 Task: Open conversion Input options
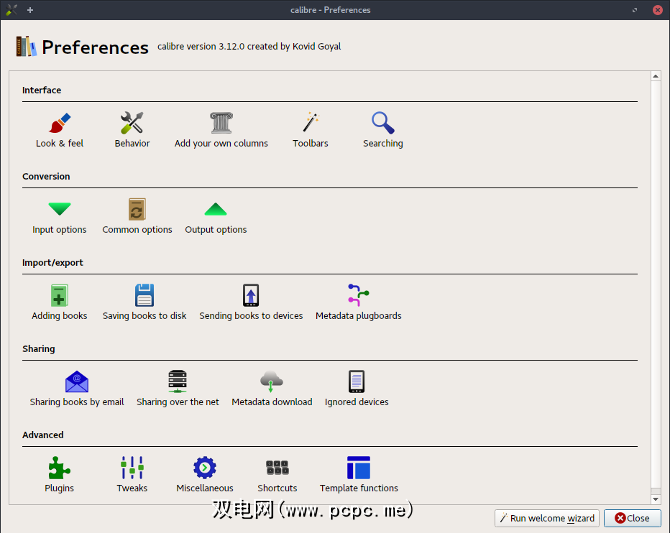click(x=60, y=210)
